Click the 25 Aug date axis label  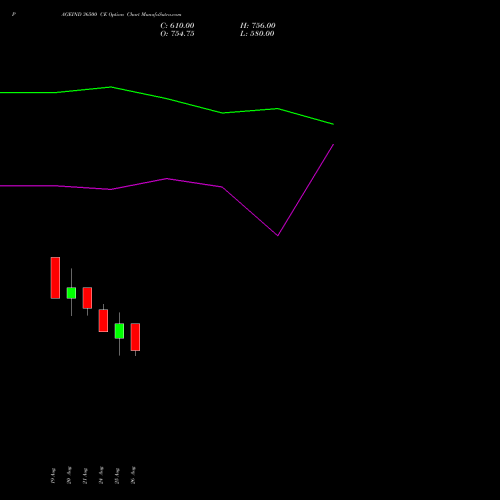117,476
